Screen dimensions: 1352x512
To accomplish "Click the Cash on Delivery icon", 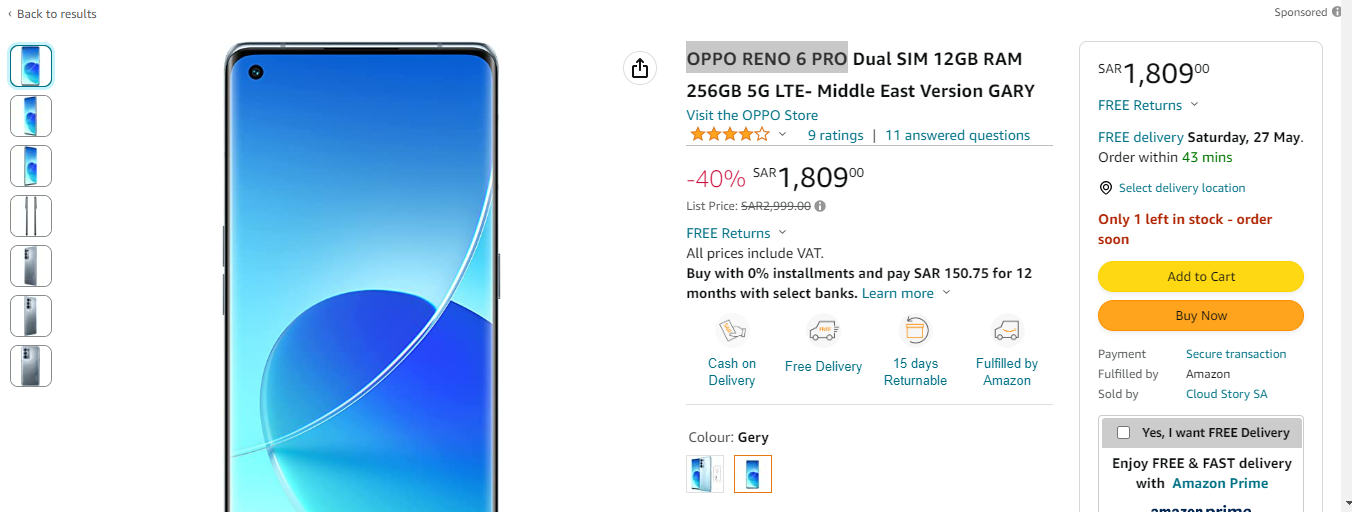I will 732,330.
